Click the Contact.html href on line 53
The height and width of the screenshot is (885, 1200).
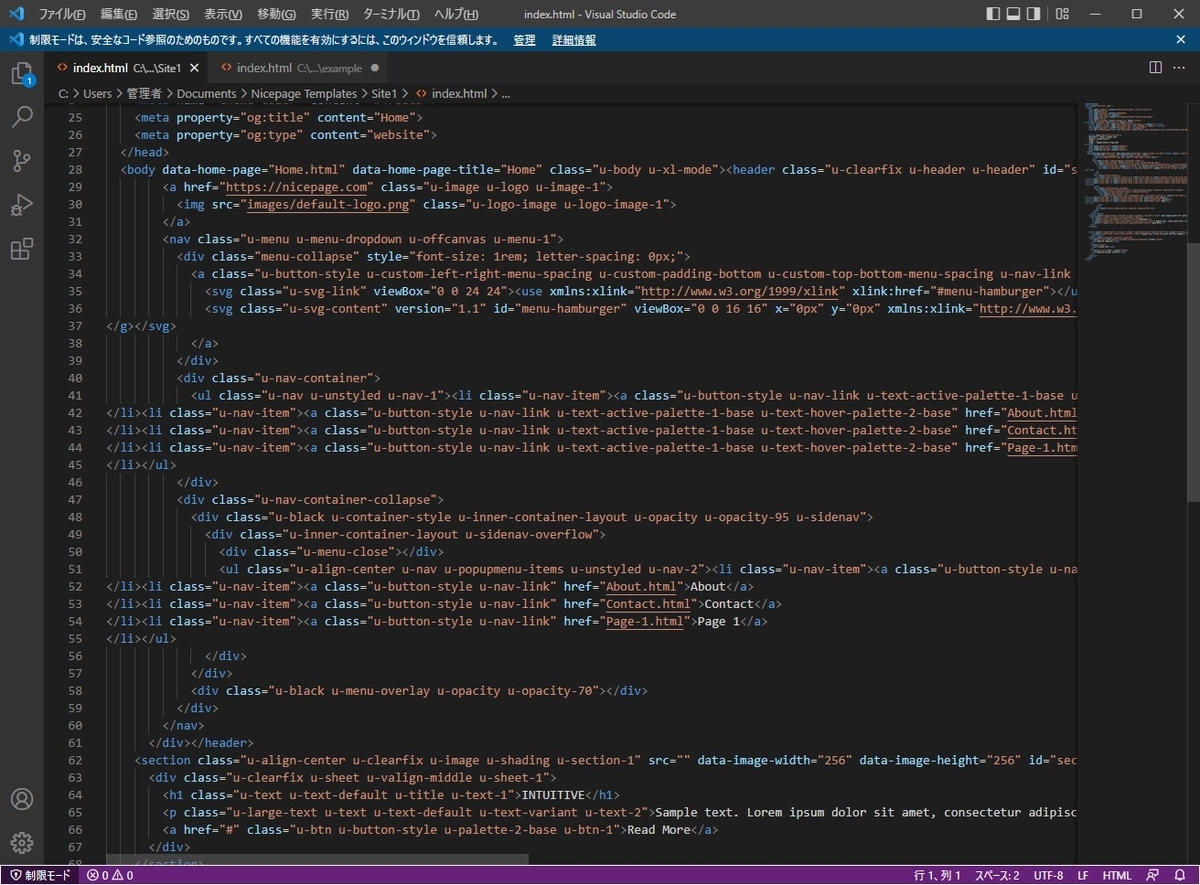650,603
